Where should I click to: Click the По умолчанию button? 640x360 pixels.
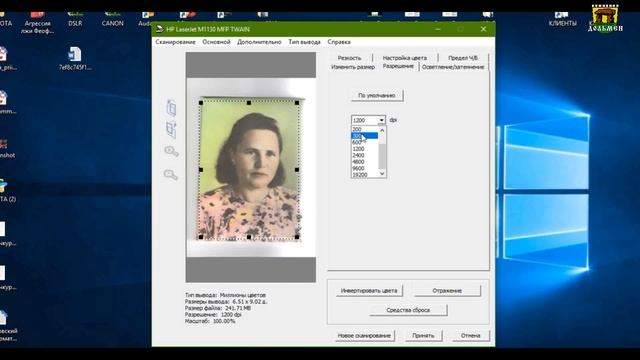tap(377, 96)
